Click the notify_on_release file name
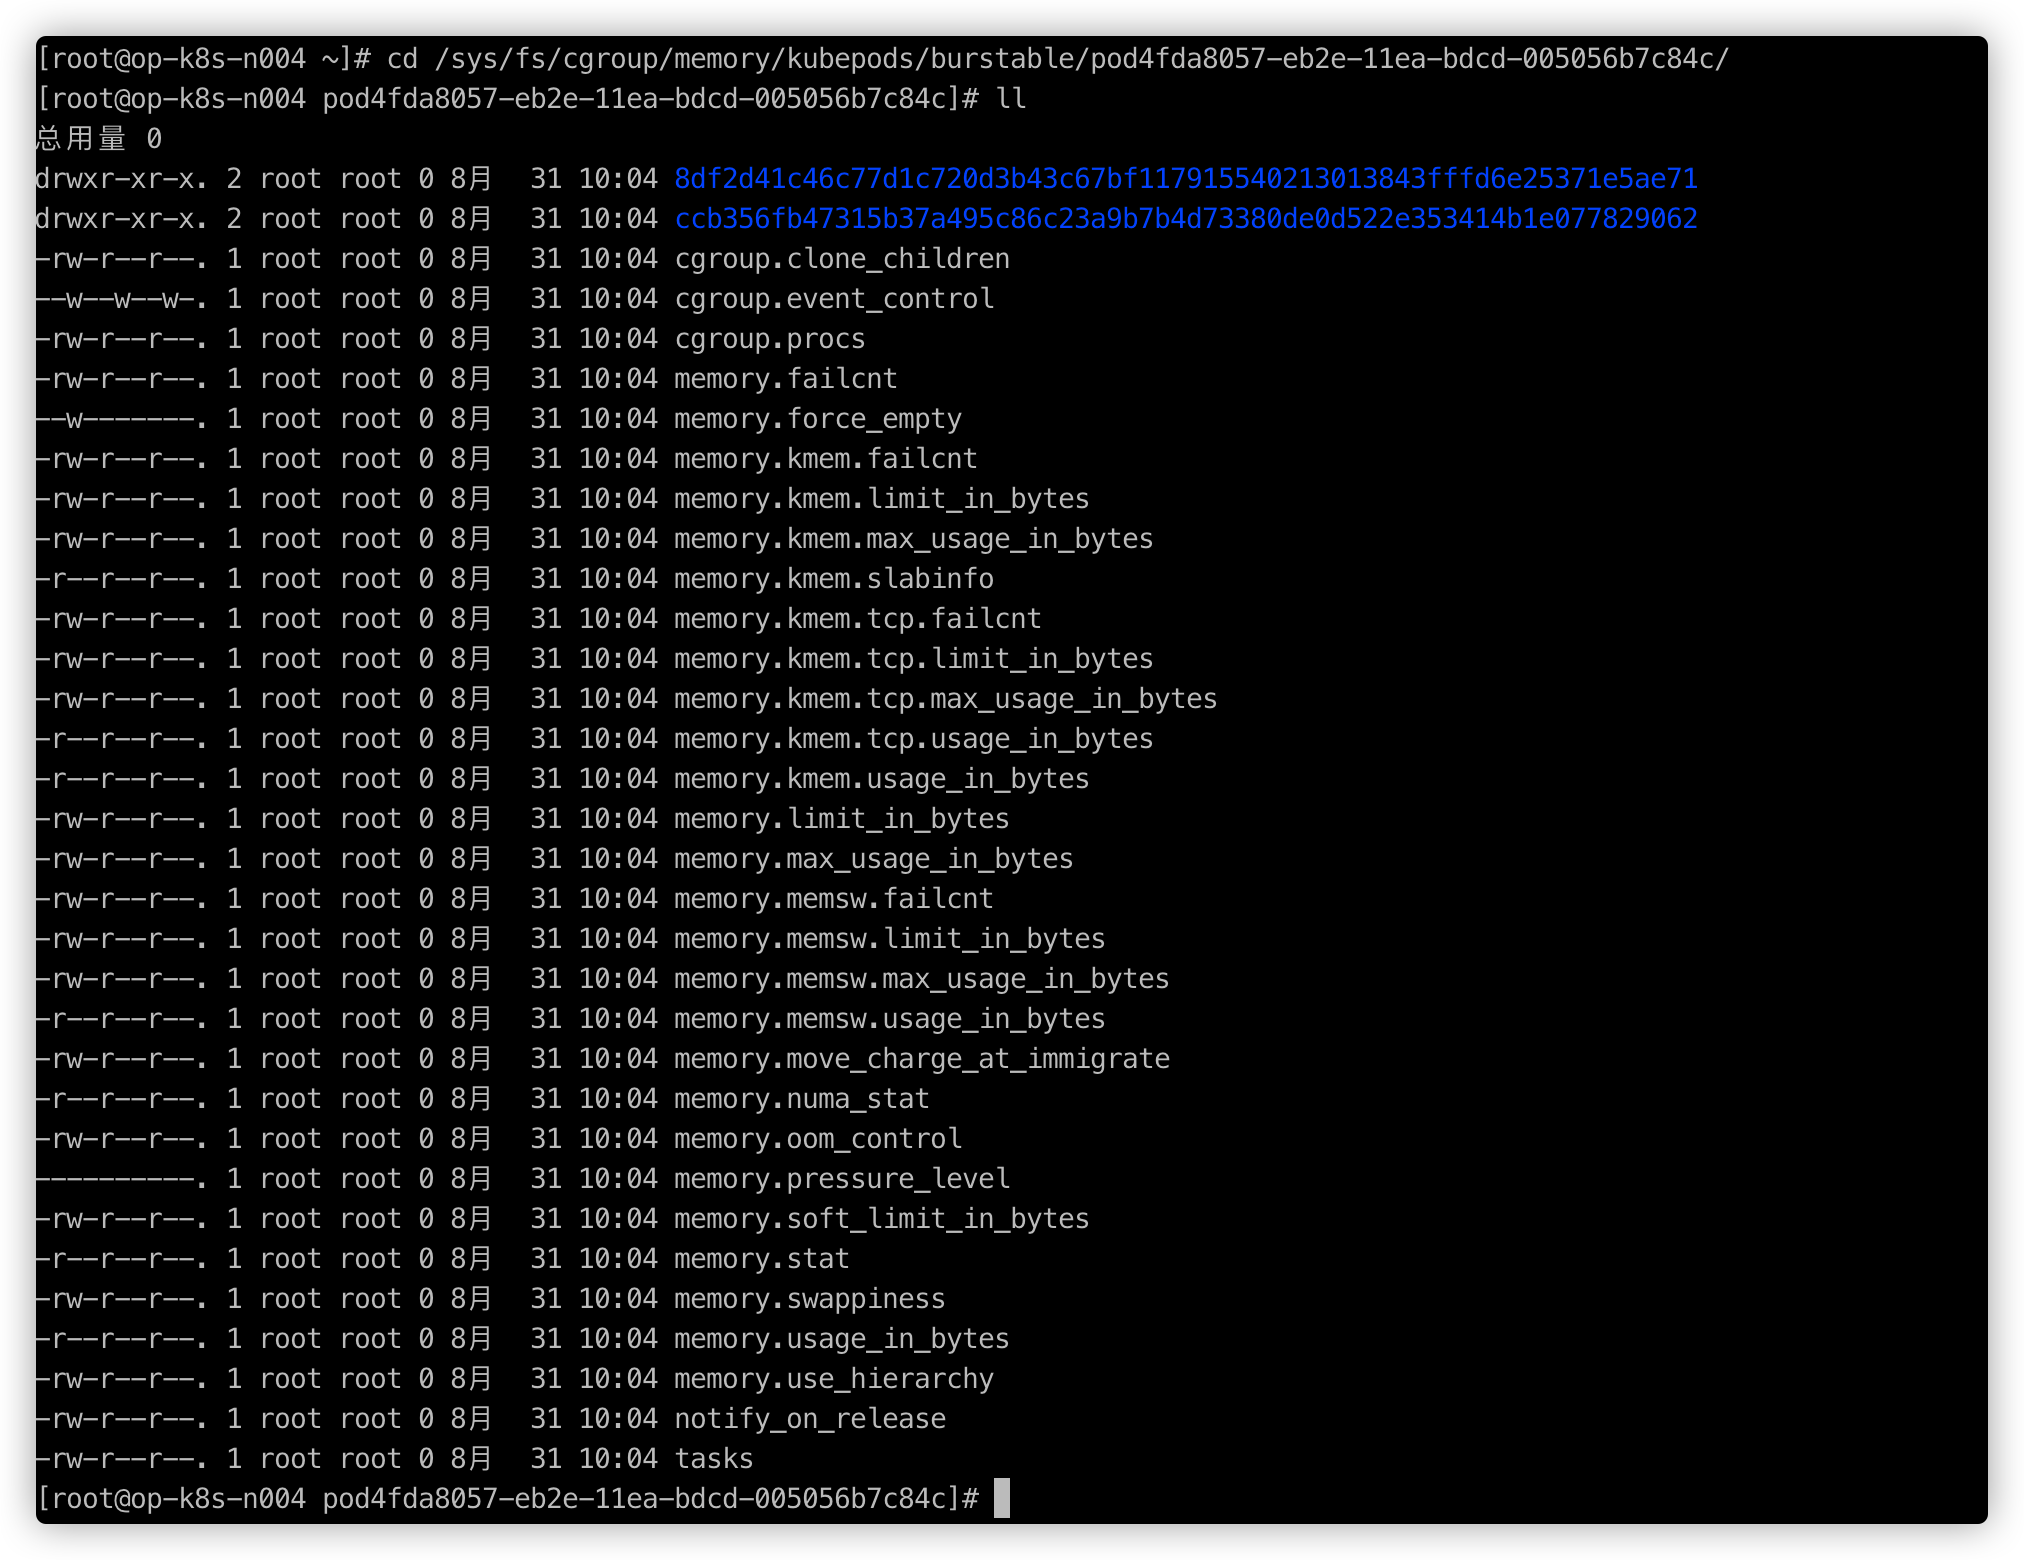This screenshot has height=1560, width=2024. click(809, 1419)
